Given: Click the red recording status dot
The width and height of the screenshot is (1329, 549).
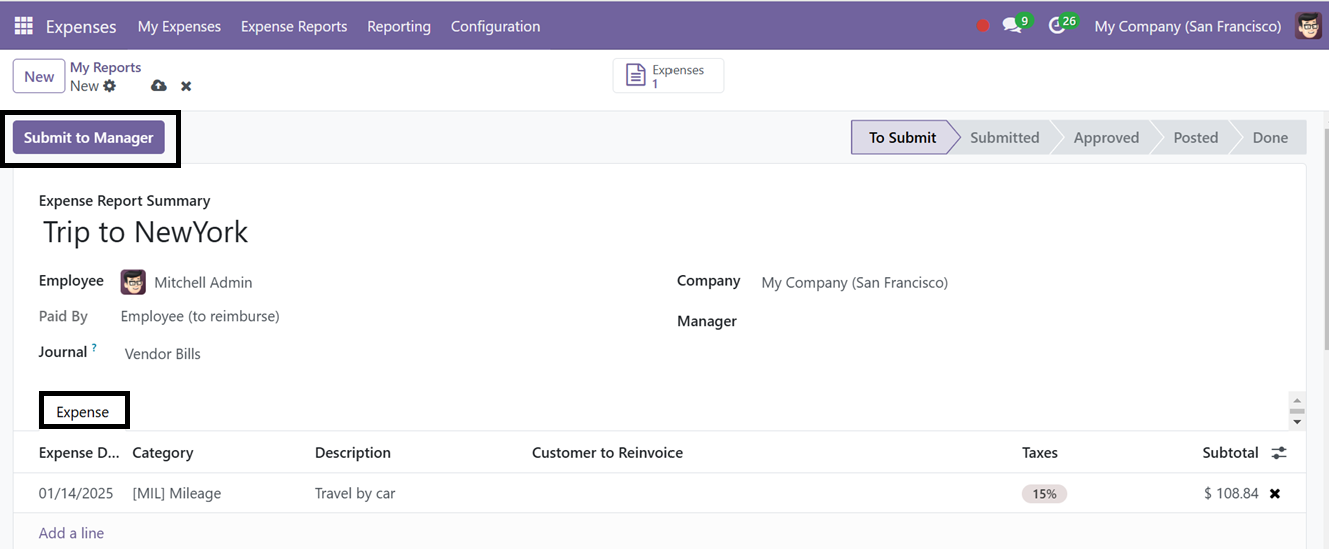Looking at the screenshot, I should (983, 27).
